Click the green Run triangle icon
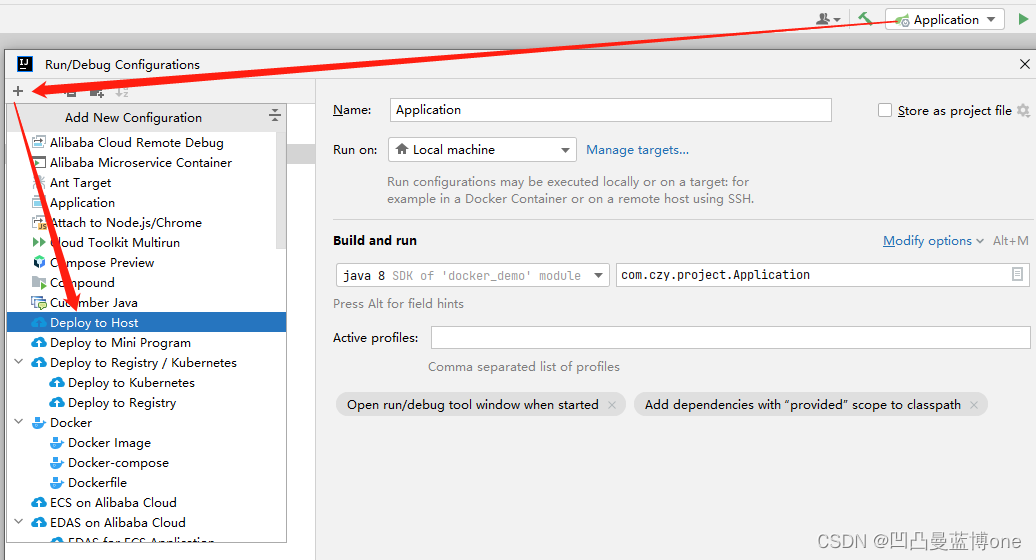 tap(1023, 19)
